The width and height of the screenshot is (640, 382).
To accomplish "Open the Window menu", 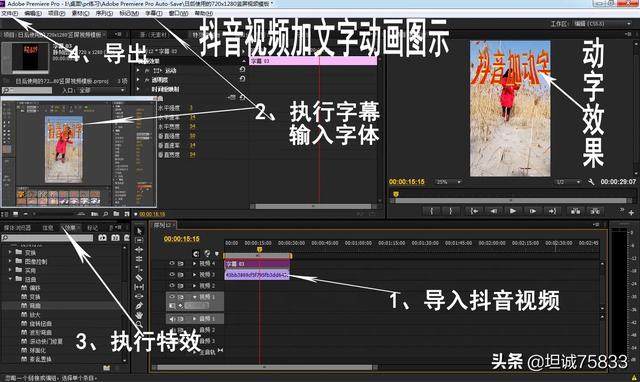I will pos(178,13).
